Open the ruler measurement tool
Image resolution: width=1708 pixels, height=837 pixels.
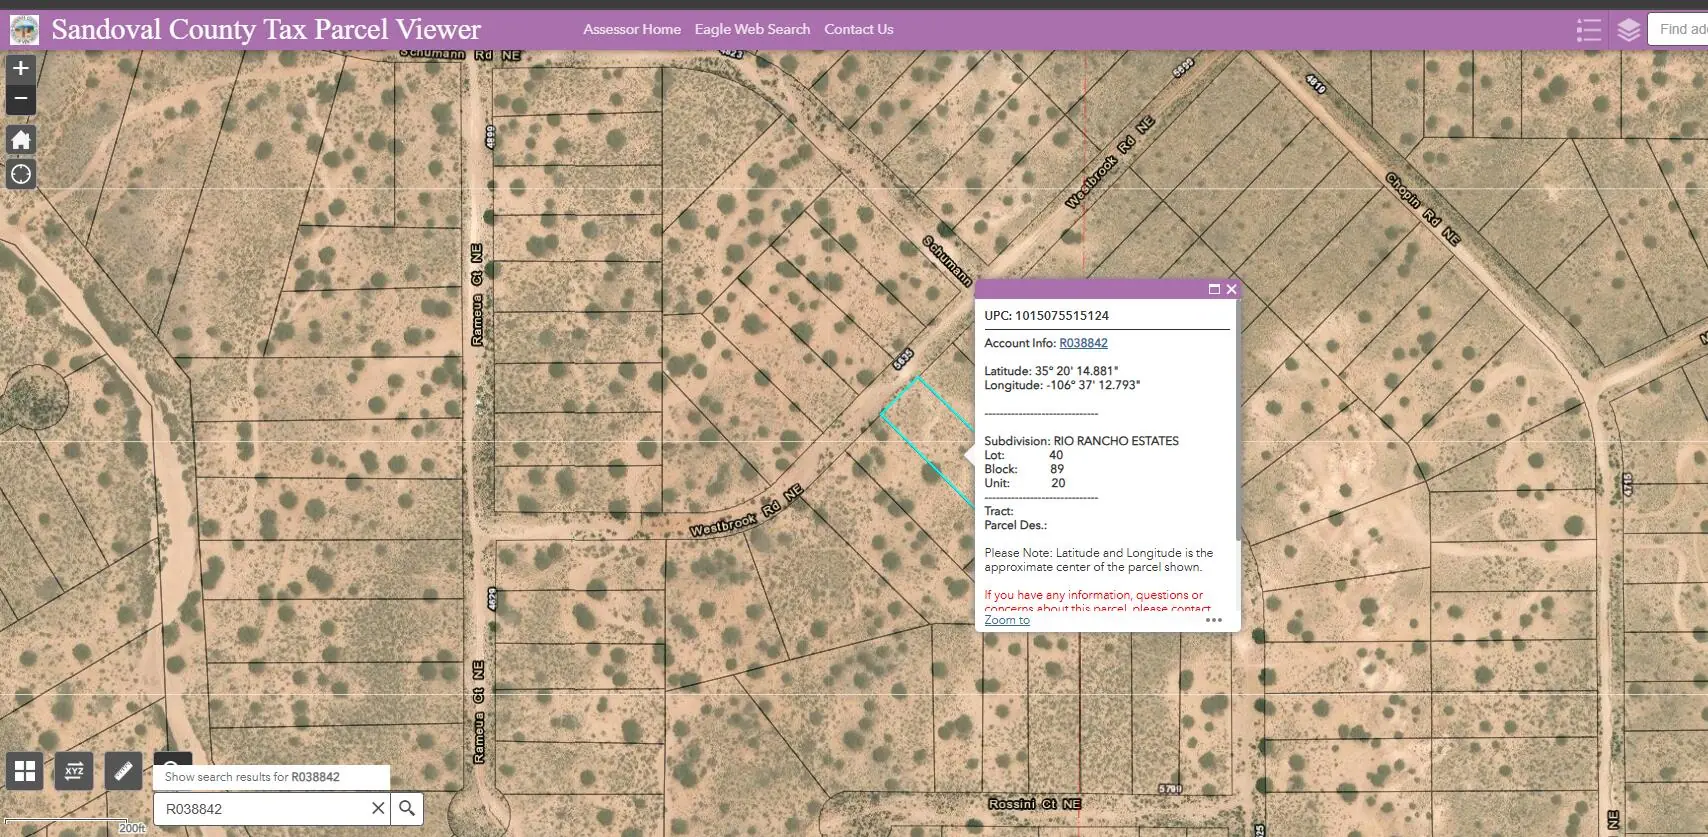point(123,771)
